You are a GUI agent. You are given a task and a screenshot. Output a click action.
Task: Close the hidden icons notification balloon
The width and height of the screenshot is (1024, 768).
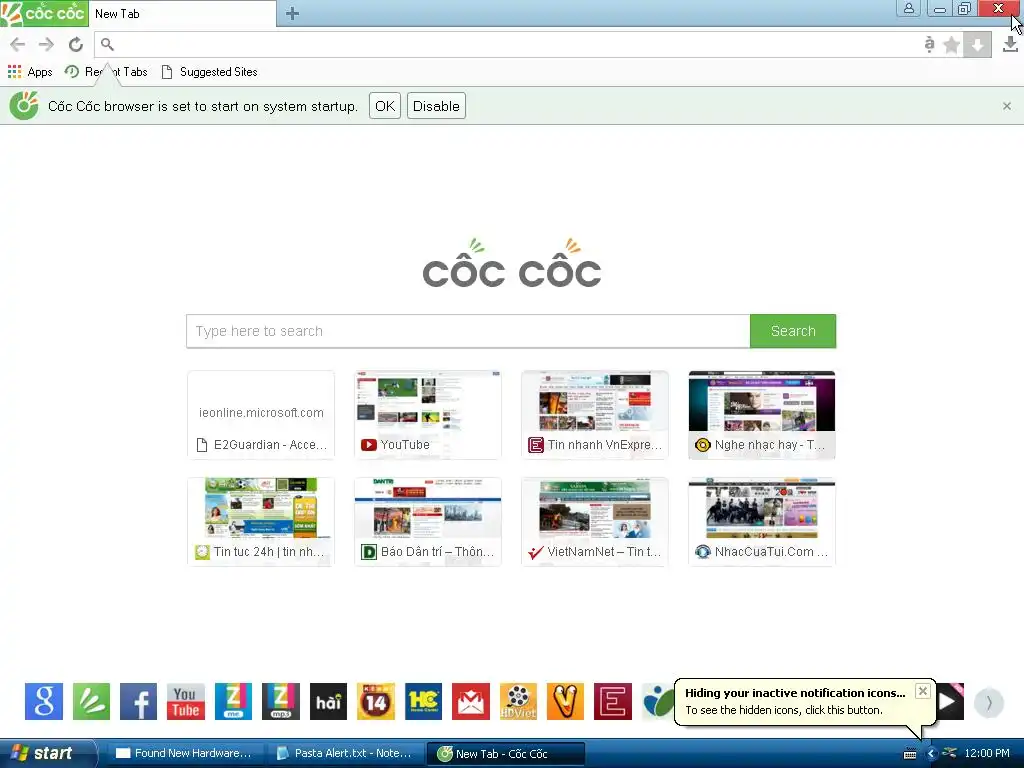tap(922, 691)
